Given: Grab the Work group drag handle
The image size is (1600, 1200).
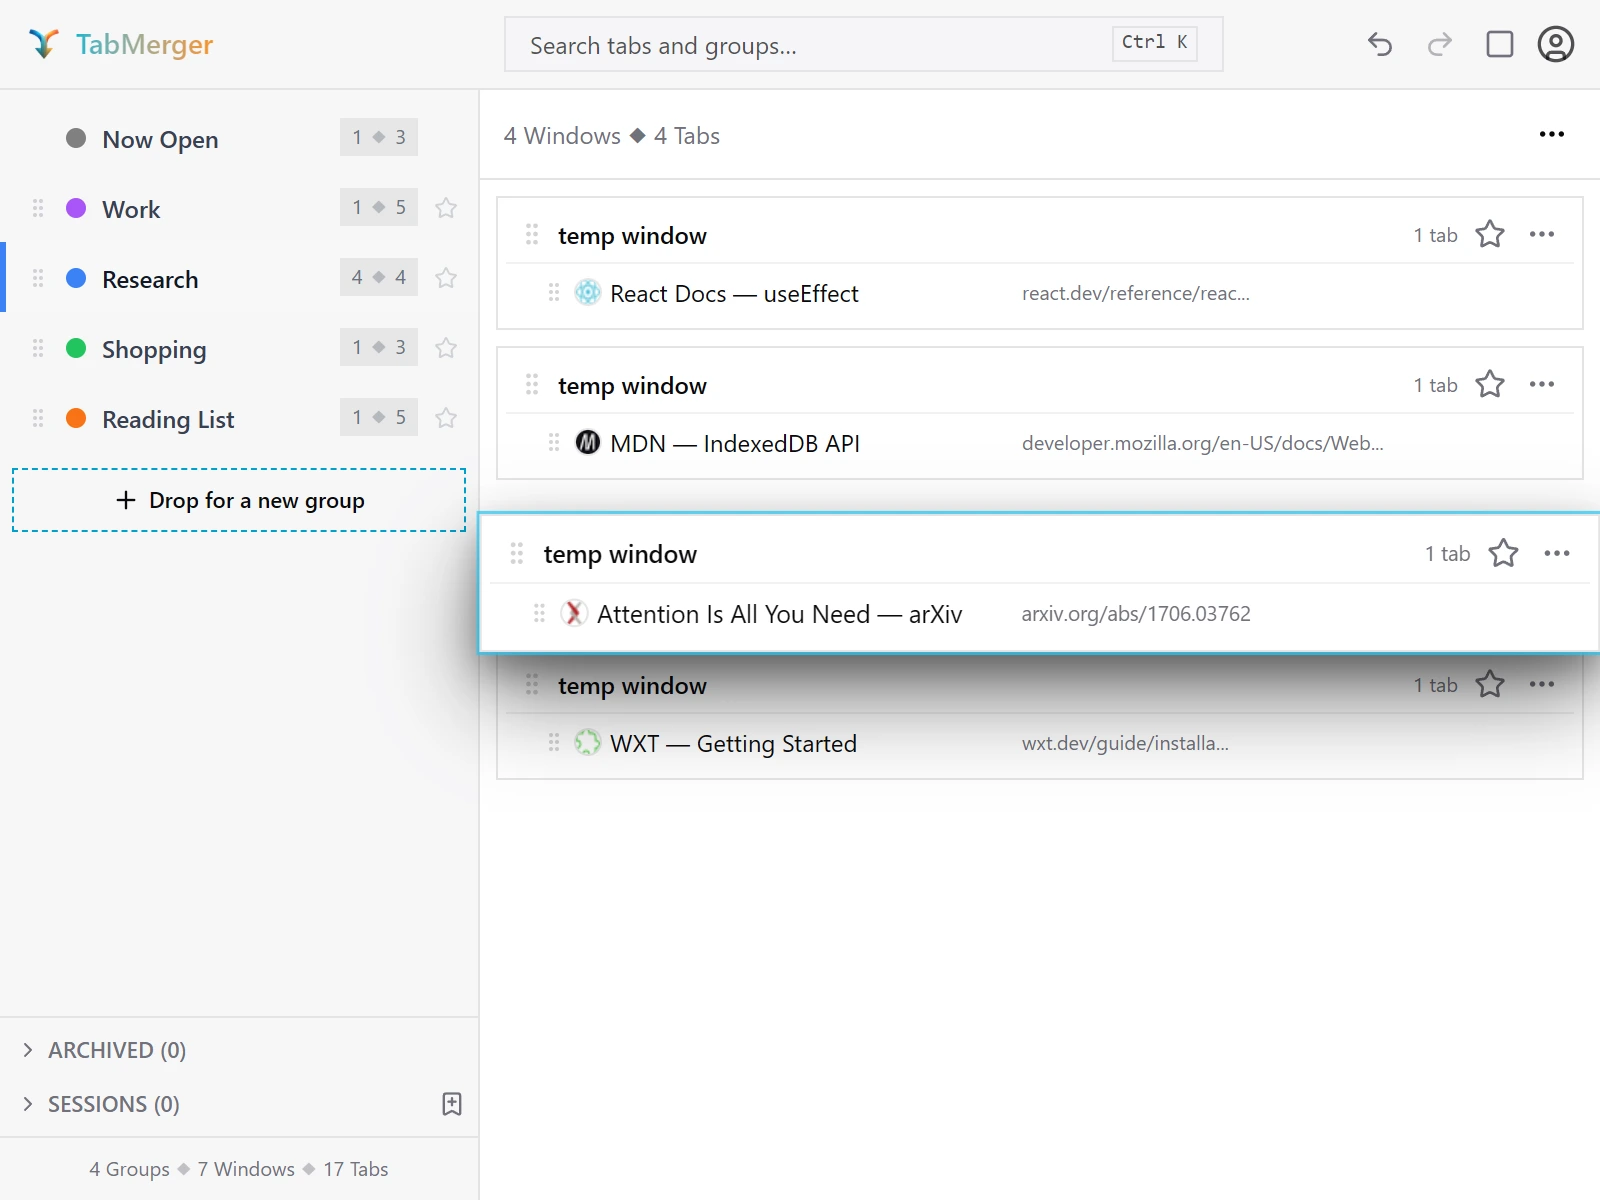Looking at the screenshot, I should [x=38, y=208].
